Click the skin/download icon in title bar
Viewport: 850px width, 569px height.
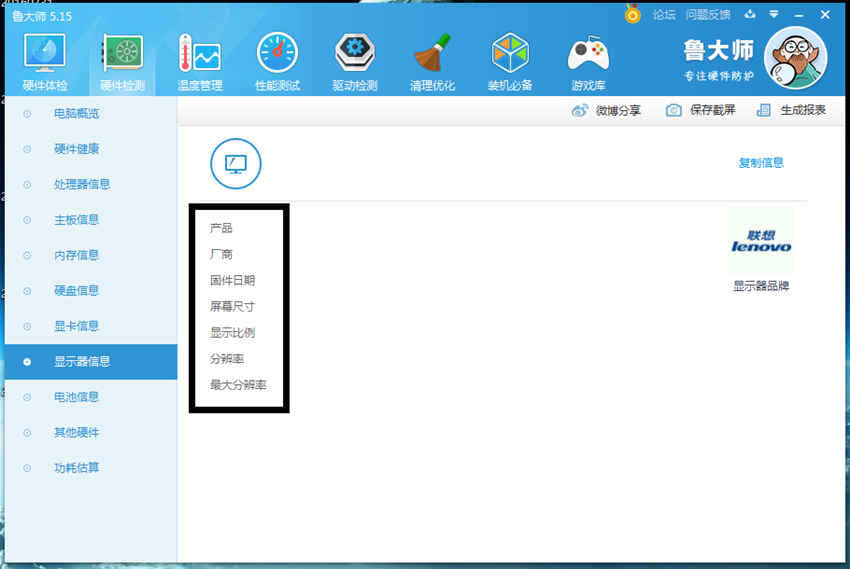click(x=750, y=14)
